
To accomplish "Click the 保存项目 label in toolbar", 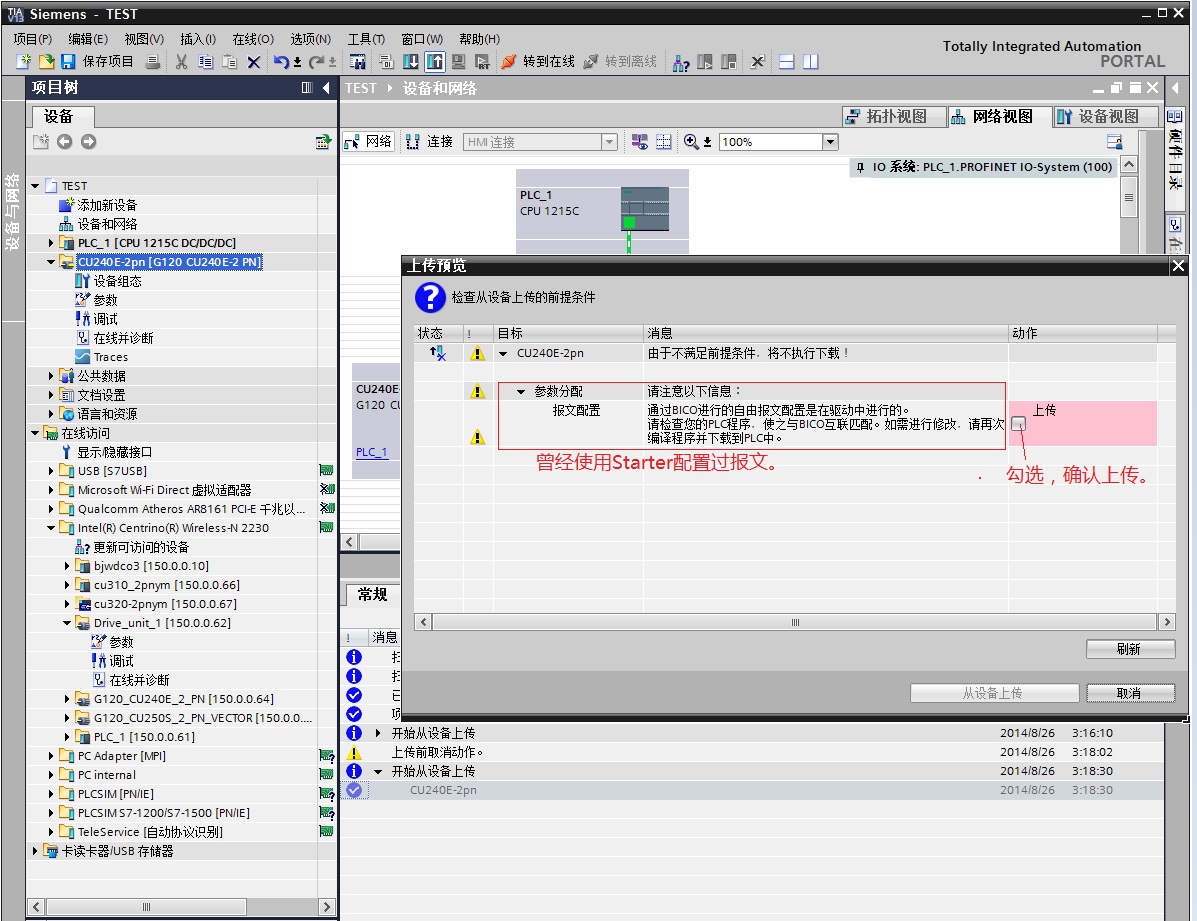I will coord(108,62).
